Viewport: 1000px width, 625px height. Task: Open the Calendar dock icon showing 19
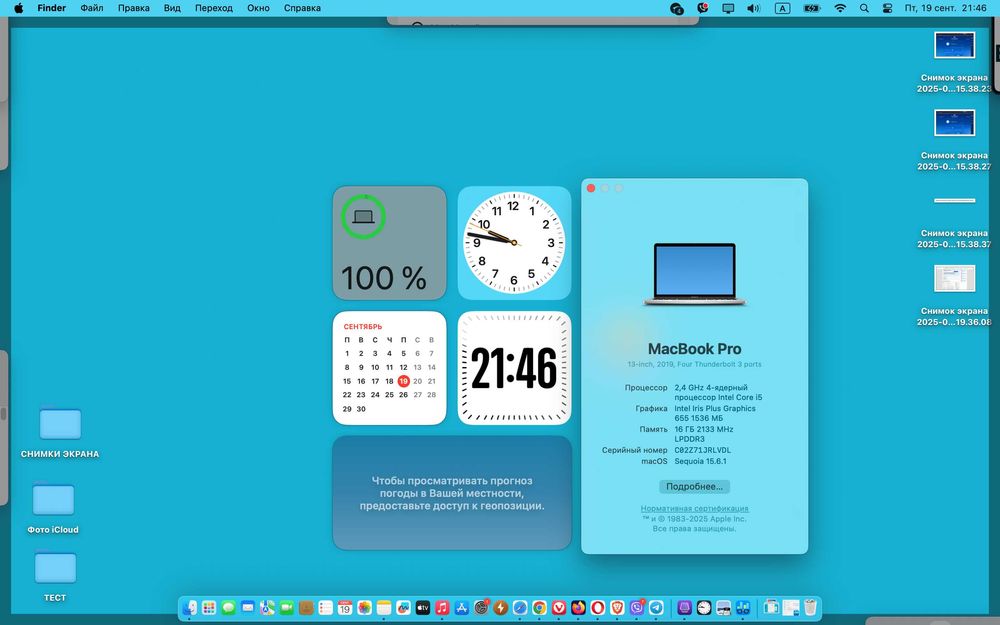pos(344,608)
